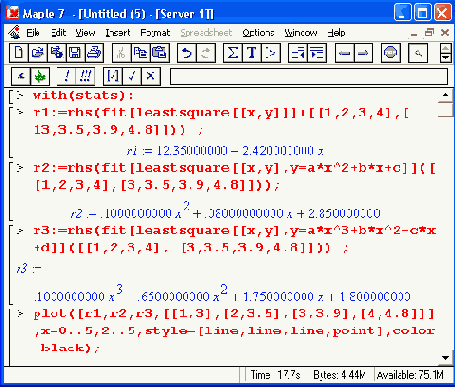Click the toolbar stepper arrows at far right

coord(446,53)
